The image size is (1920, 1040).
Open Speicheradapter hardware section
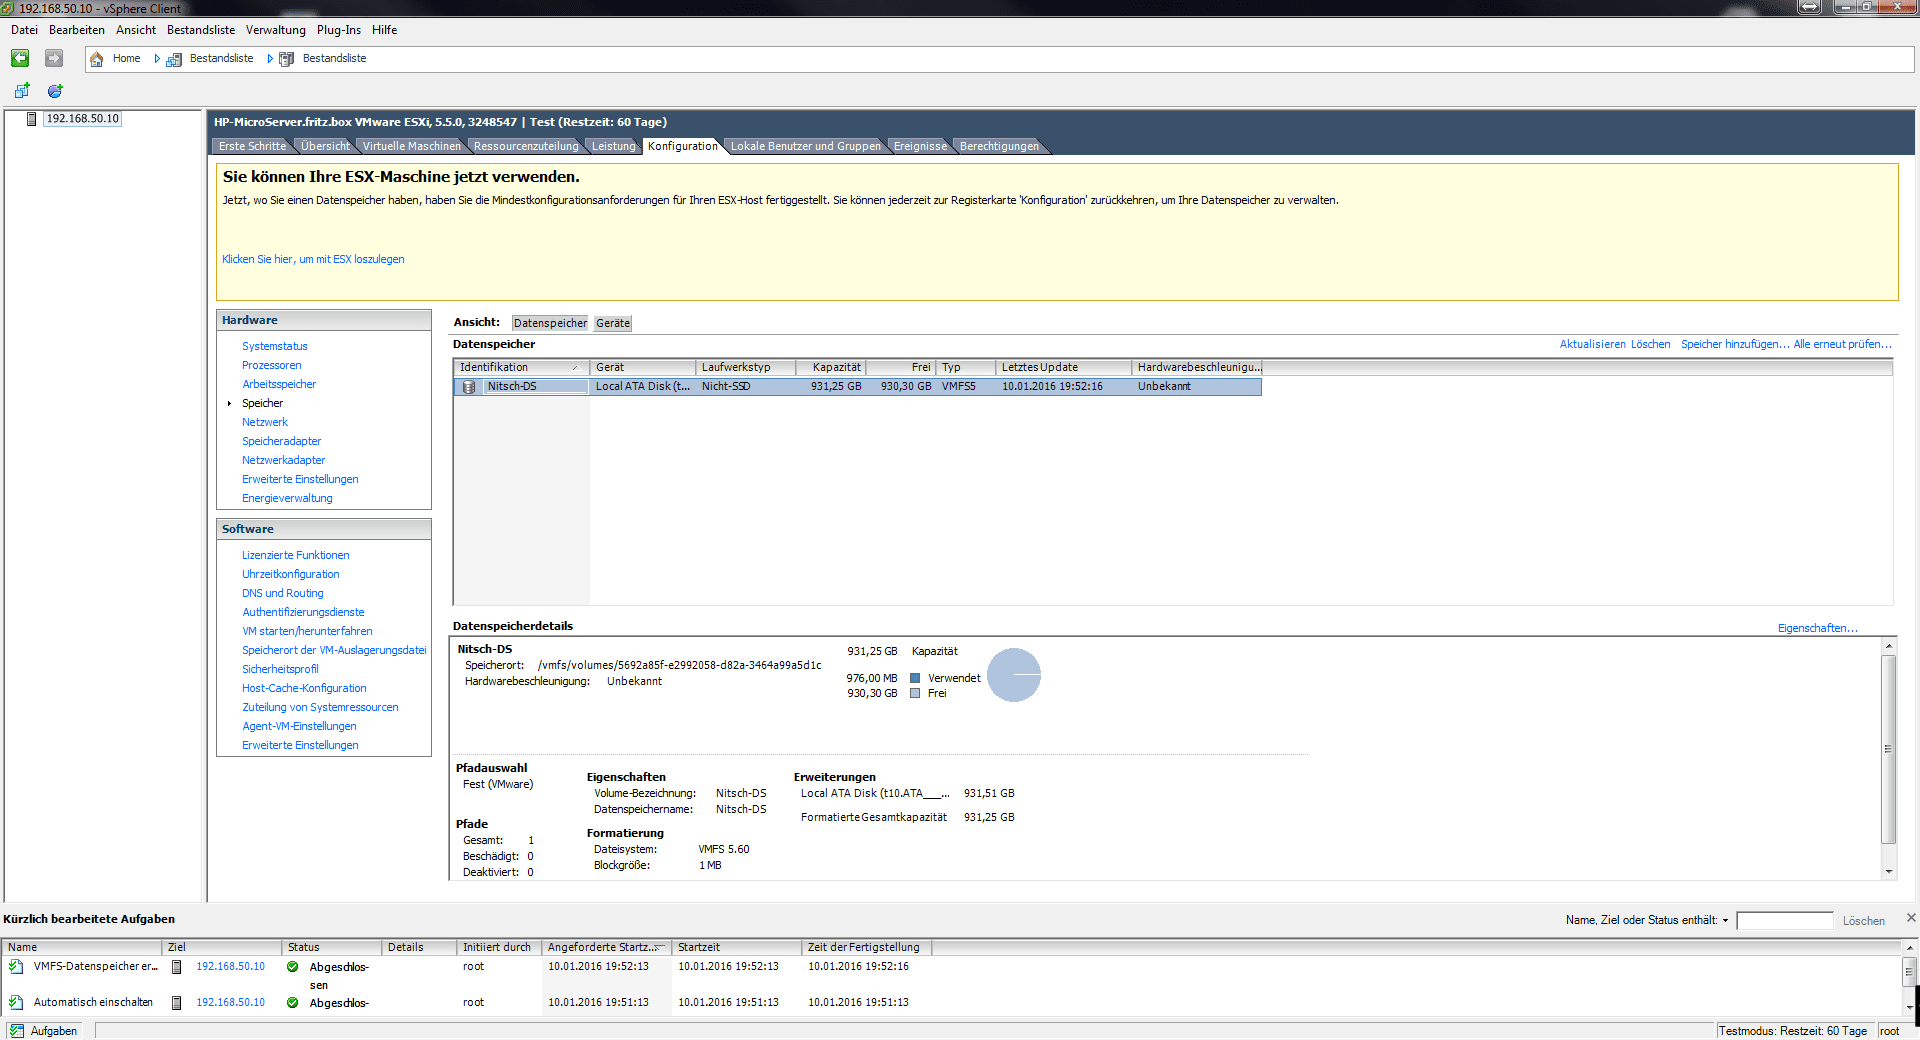pyautogui.click(x=282, y=441)
